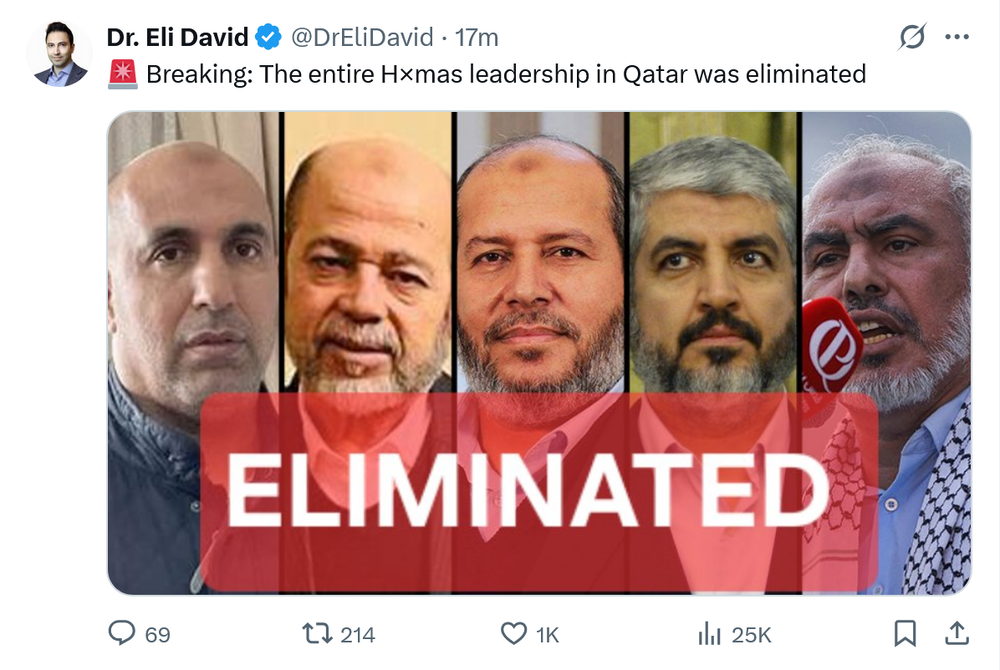The height and width of the screenshot is (670, 1000).
Task: Open view analytics bar chart icon
Action: coord(709,634)
